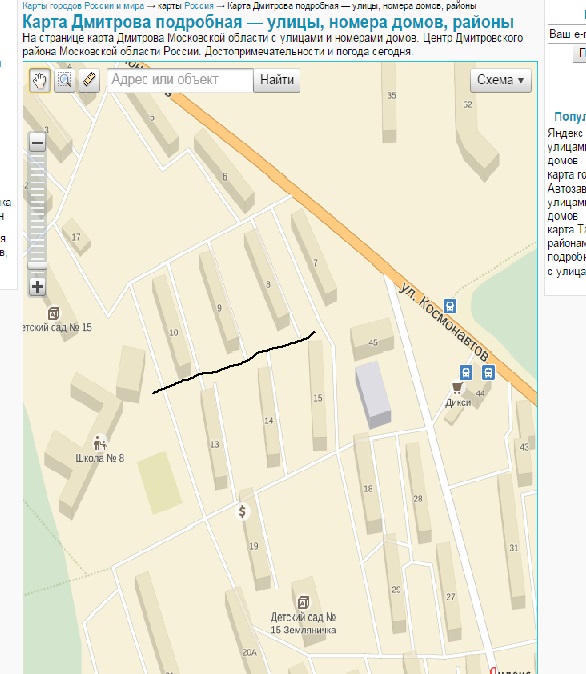Click the Земляничка kindergarten icon
The image size is (586, 674).
pos(303,602)
